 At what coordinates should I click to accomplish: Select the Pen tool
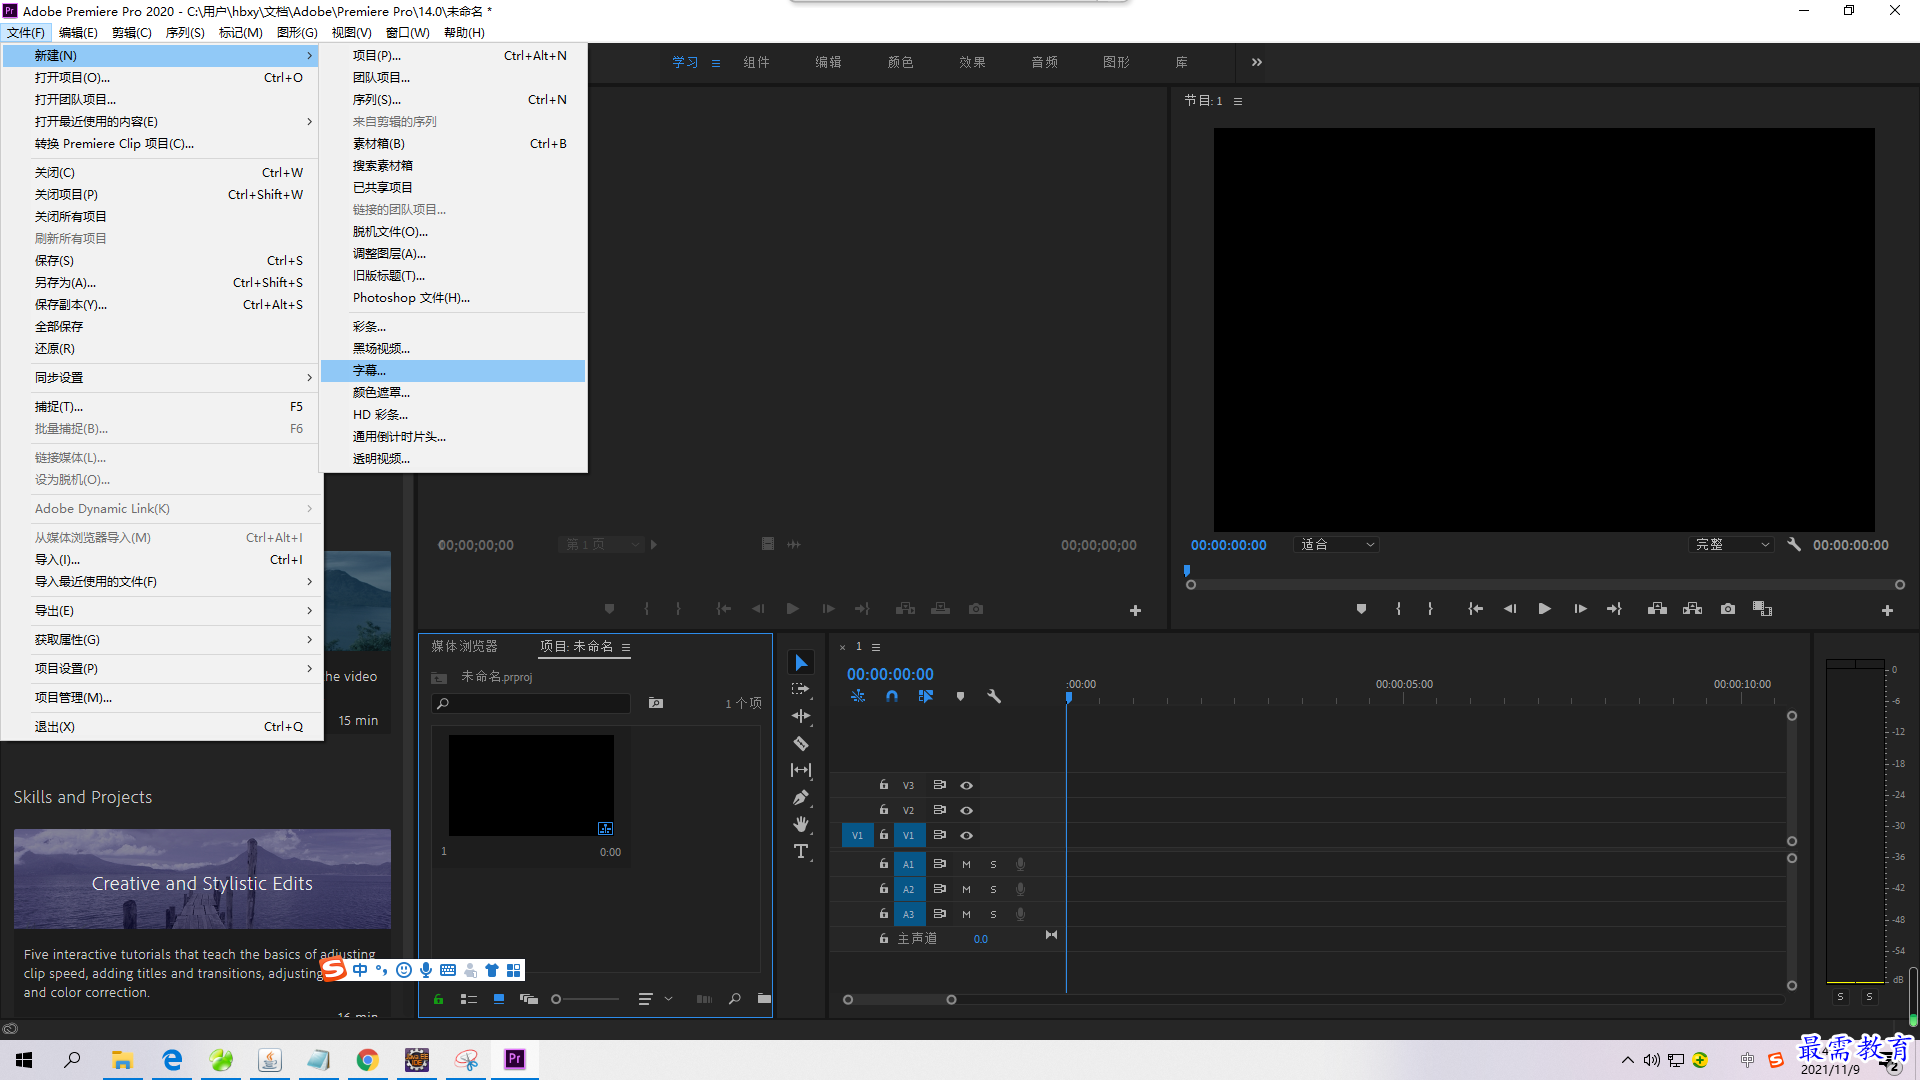click(x=801, y=797)
